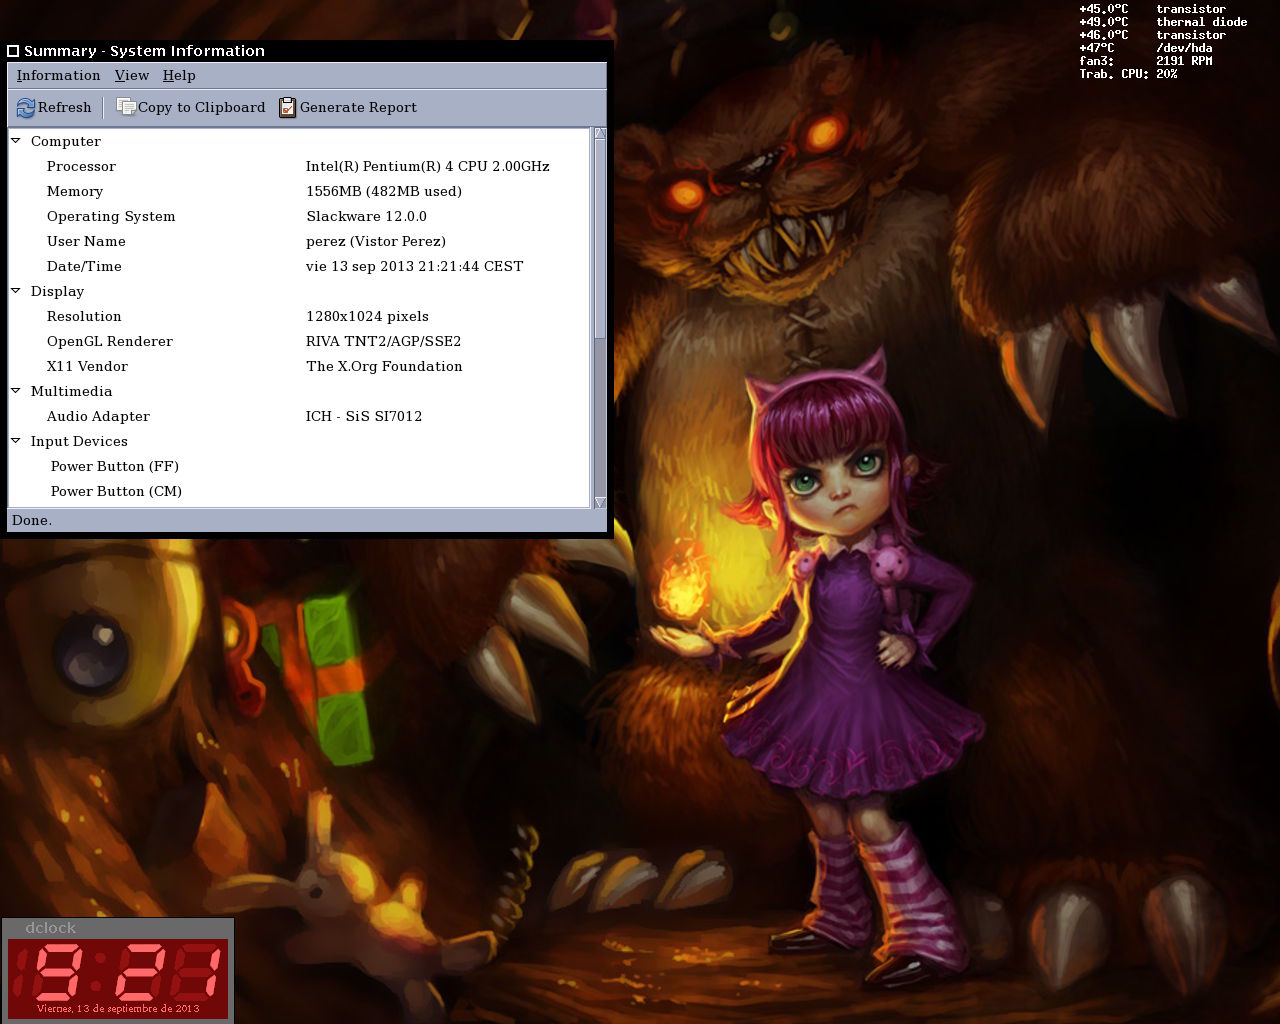The image size is (1280, 1024).
Task: Select the Audio Adapter row label
Action: (x=98, y=416)
